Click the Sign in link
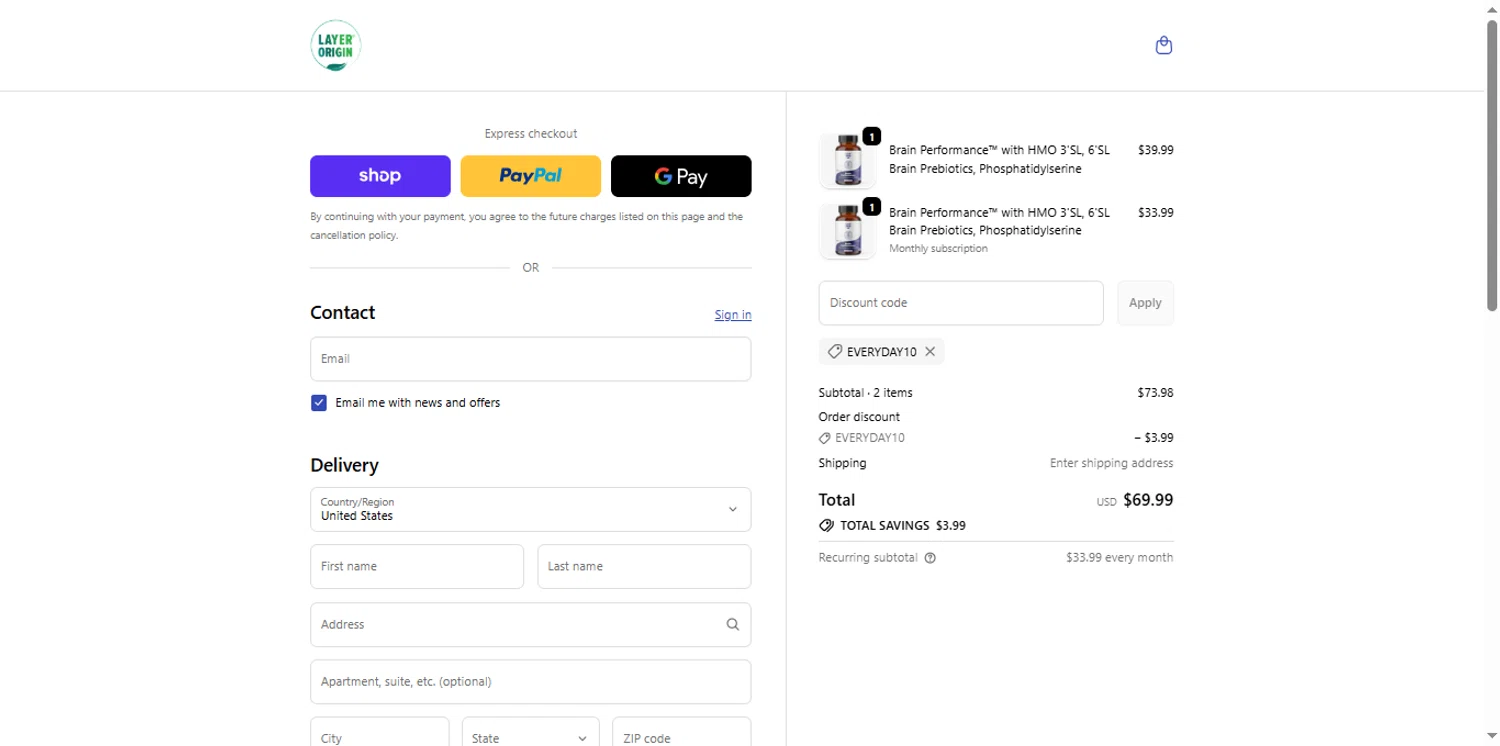 pyautogui.click(x=733, y=315)
